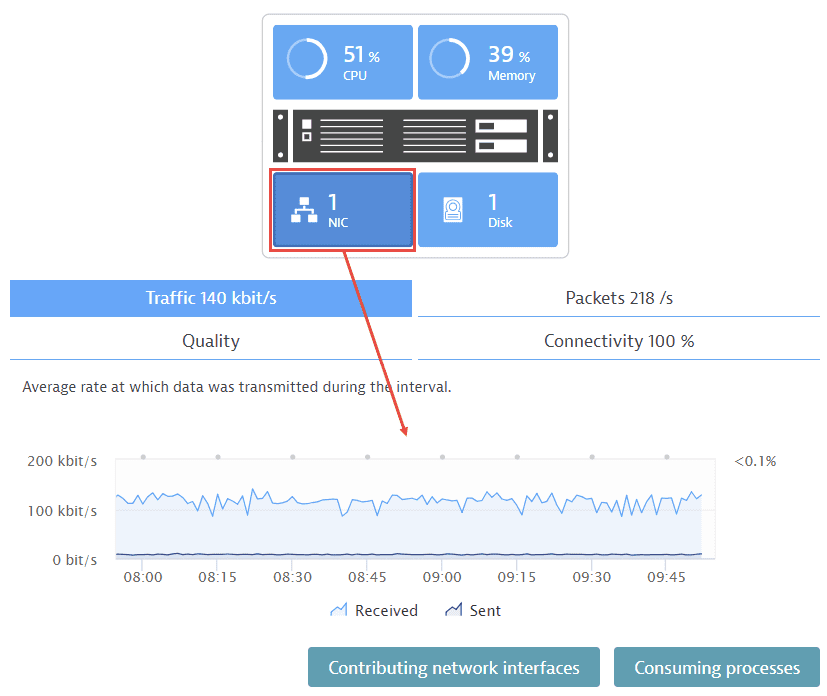Switch to the Connectivity 100 % tab
The height and width of the screenshot is (696, 827).
619,341
